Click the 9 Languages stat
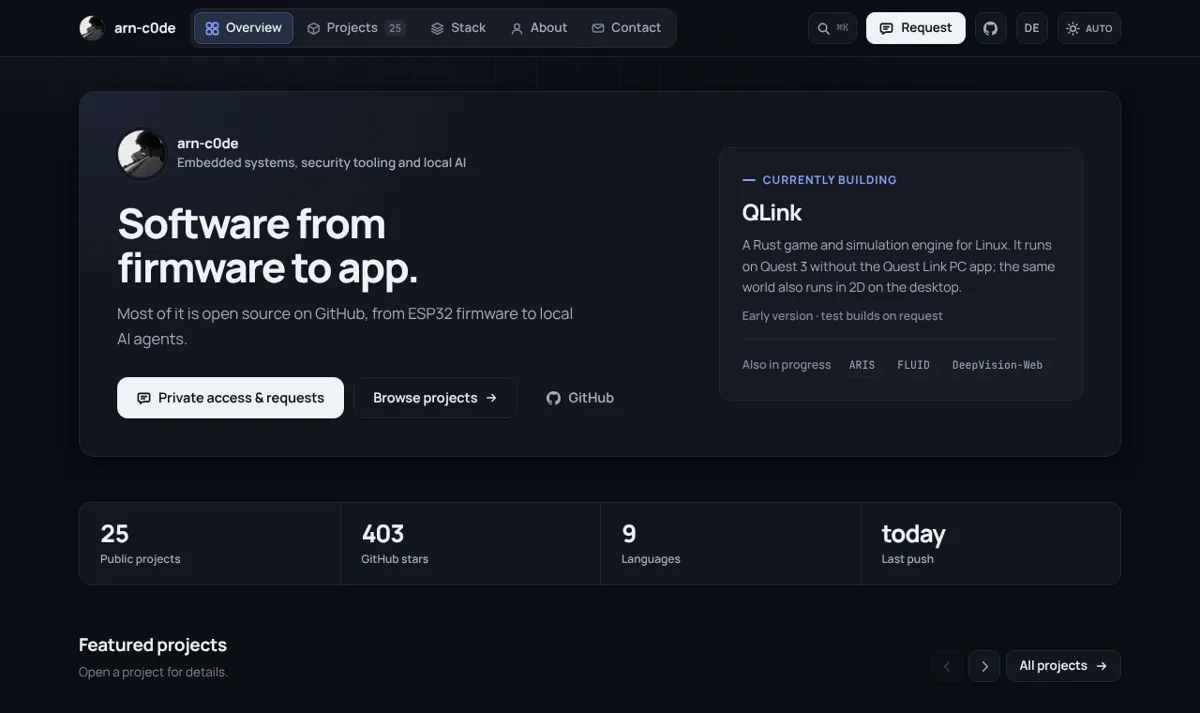Screen dimensions: 1200x713 coord(731,543)
